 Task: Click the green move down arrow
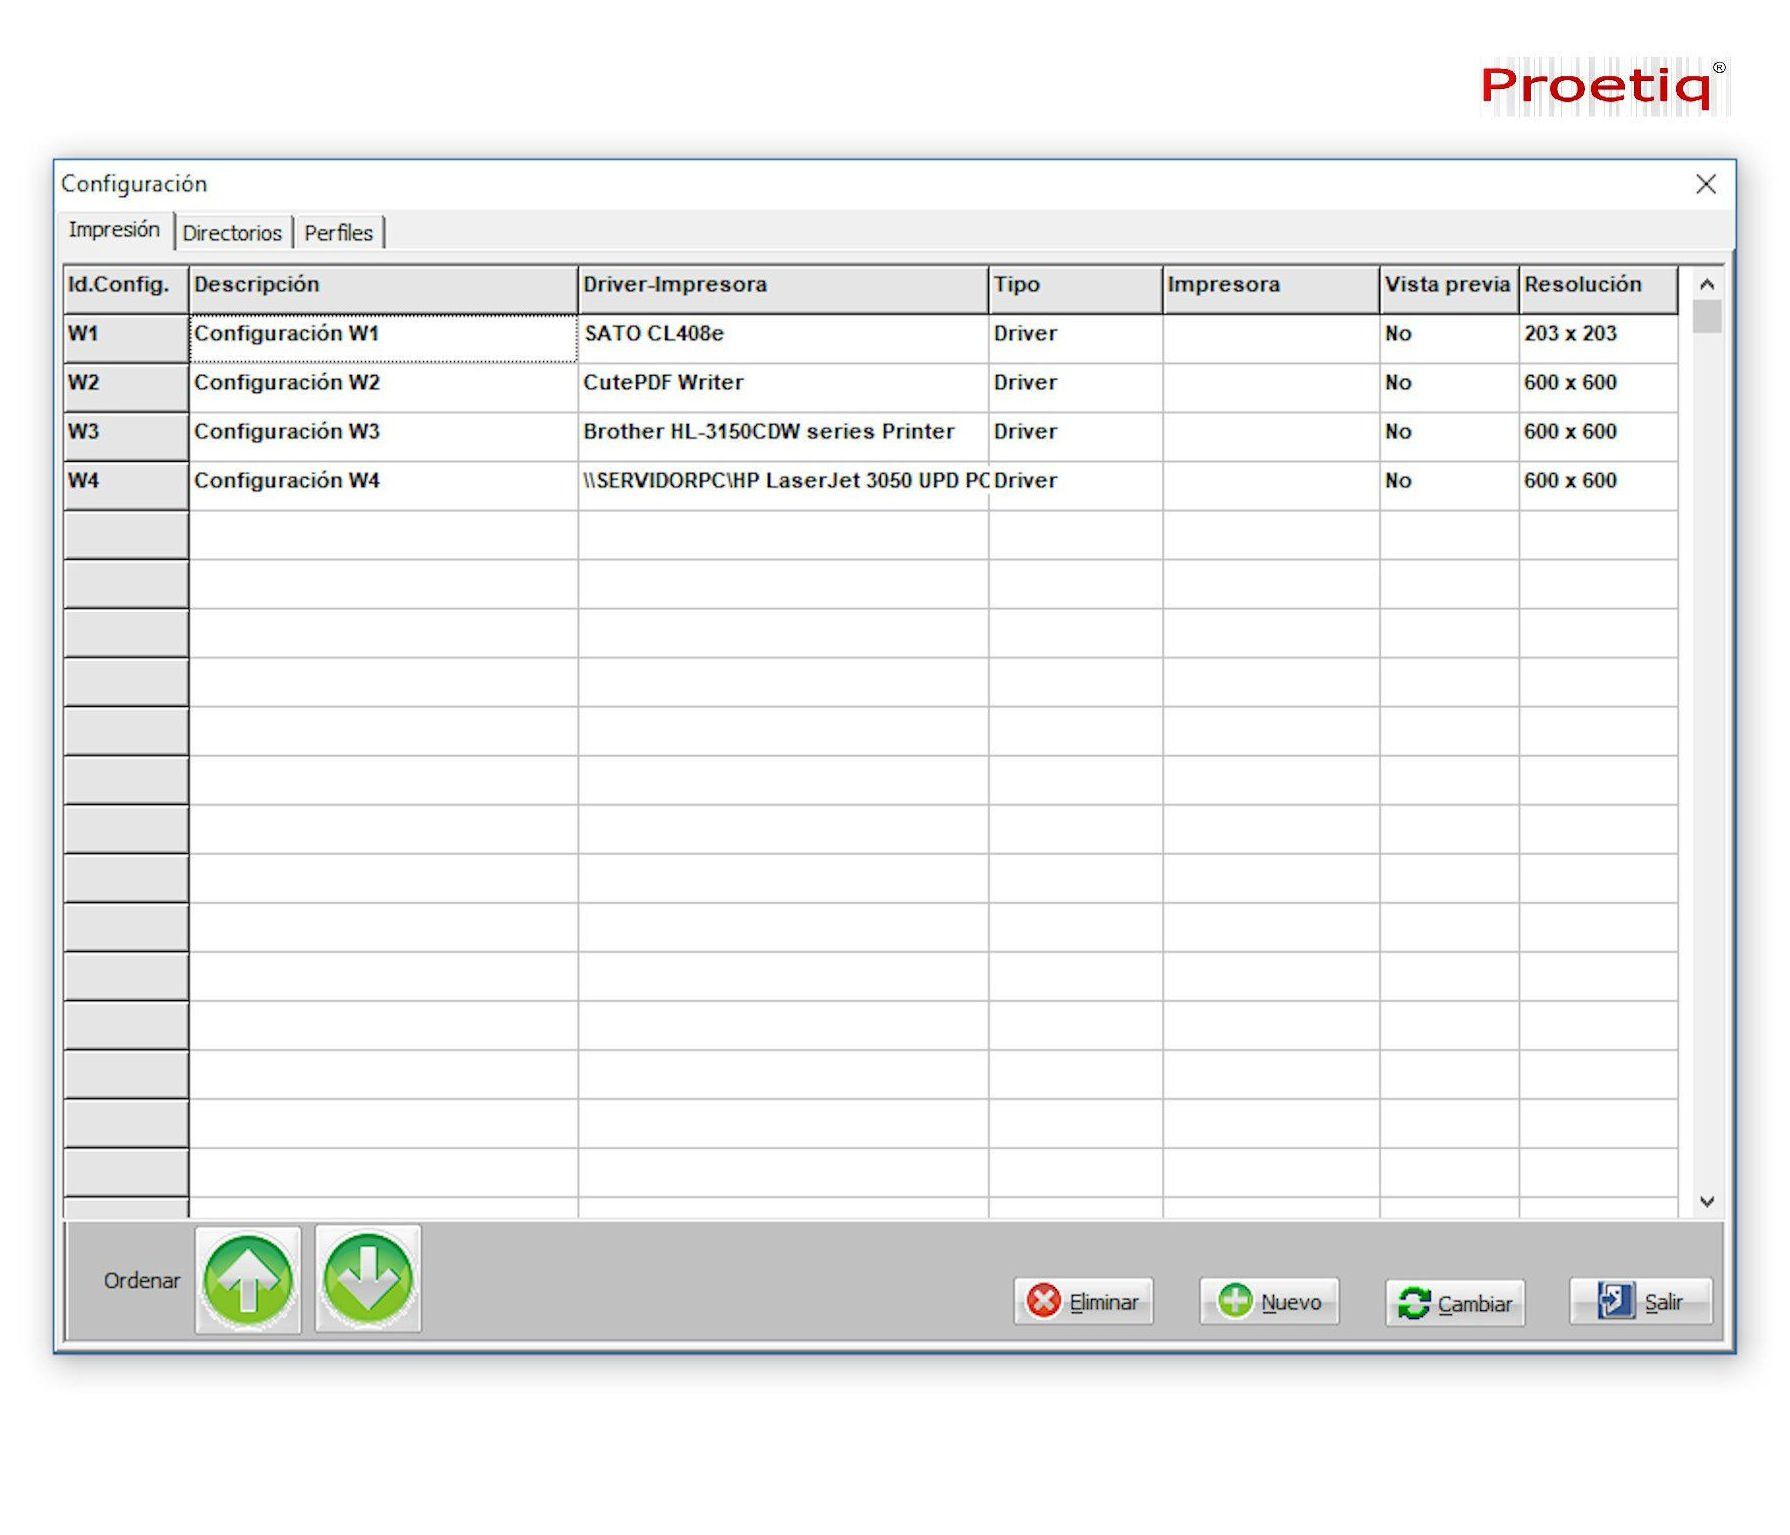368,1279
